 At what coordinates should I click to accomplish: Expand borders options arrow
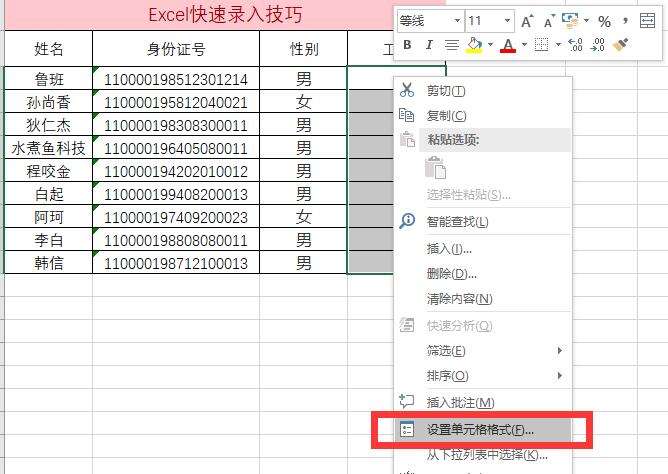coord(558,45)
